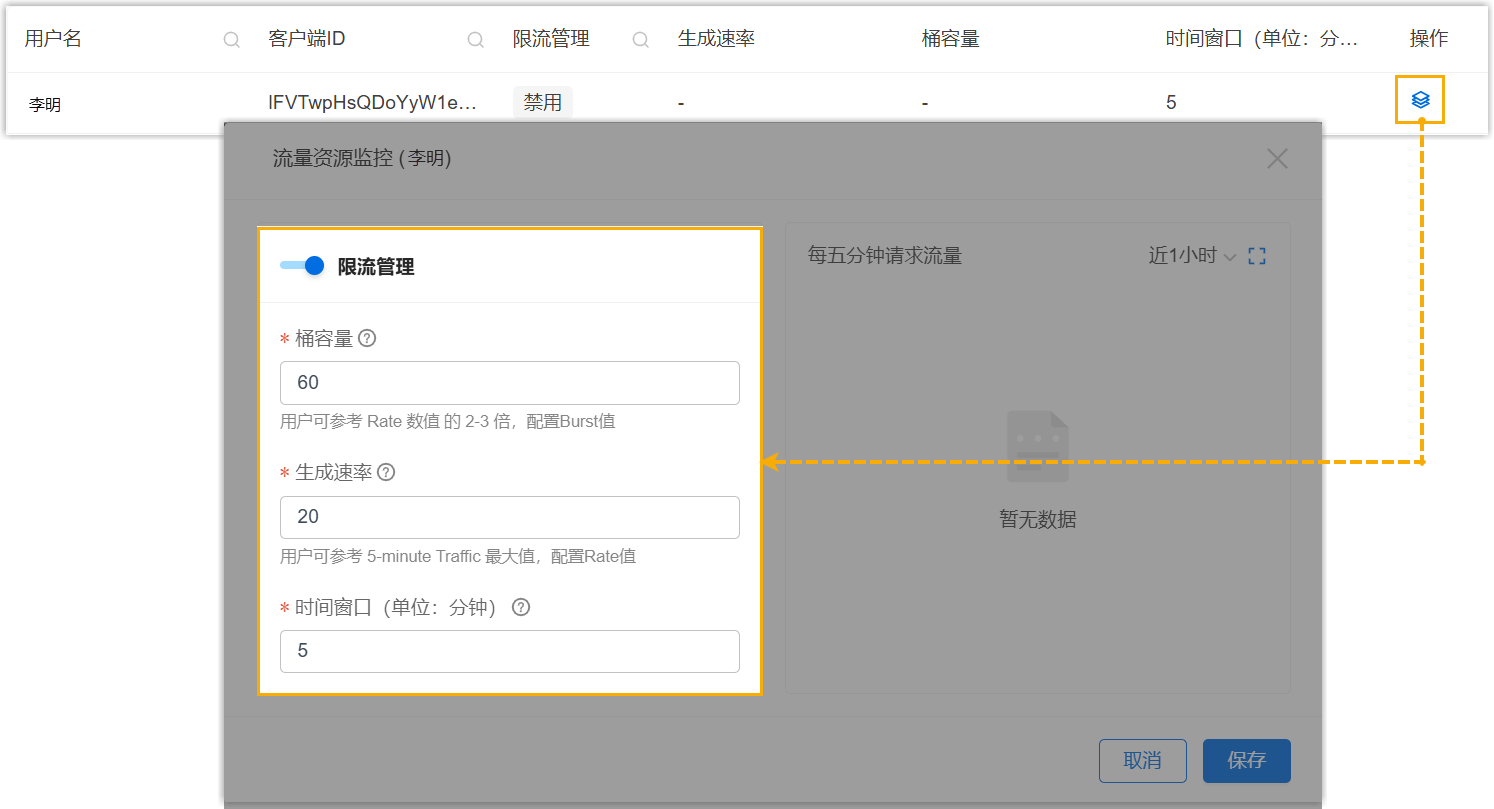The height and width of the screenshot is (809, 1494).
Task: Click help icon next to 桶容量 label
Action: (367, 339)
